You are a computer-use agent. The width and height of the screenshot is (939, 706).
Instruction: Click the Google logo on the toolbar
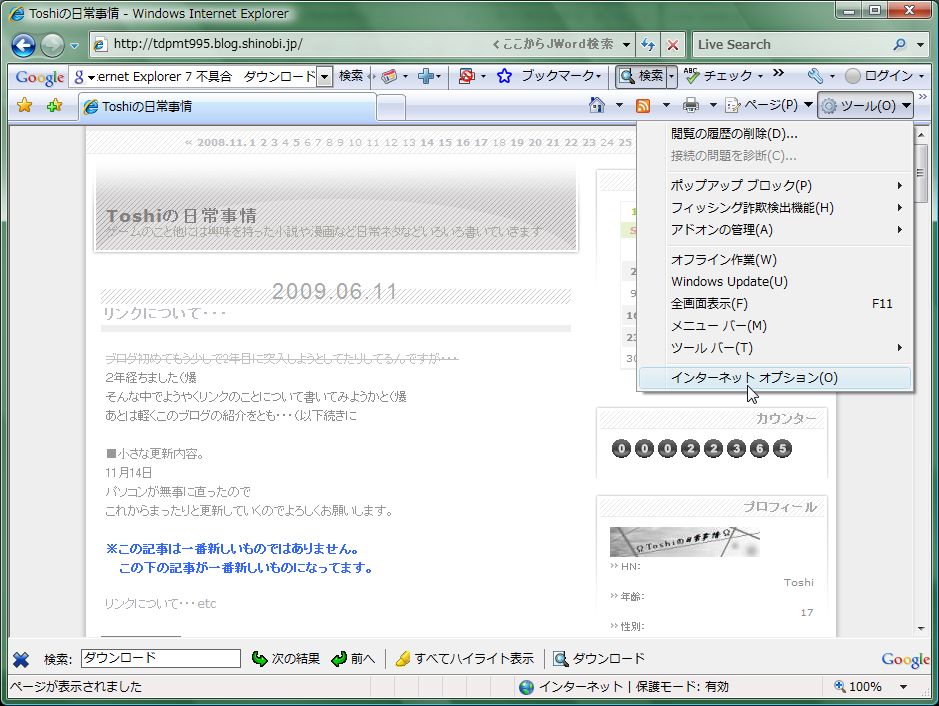click(40, 77)
